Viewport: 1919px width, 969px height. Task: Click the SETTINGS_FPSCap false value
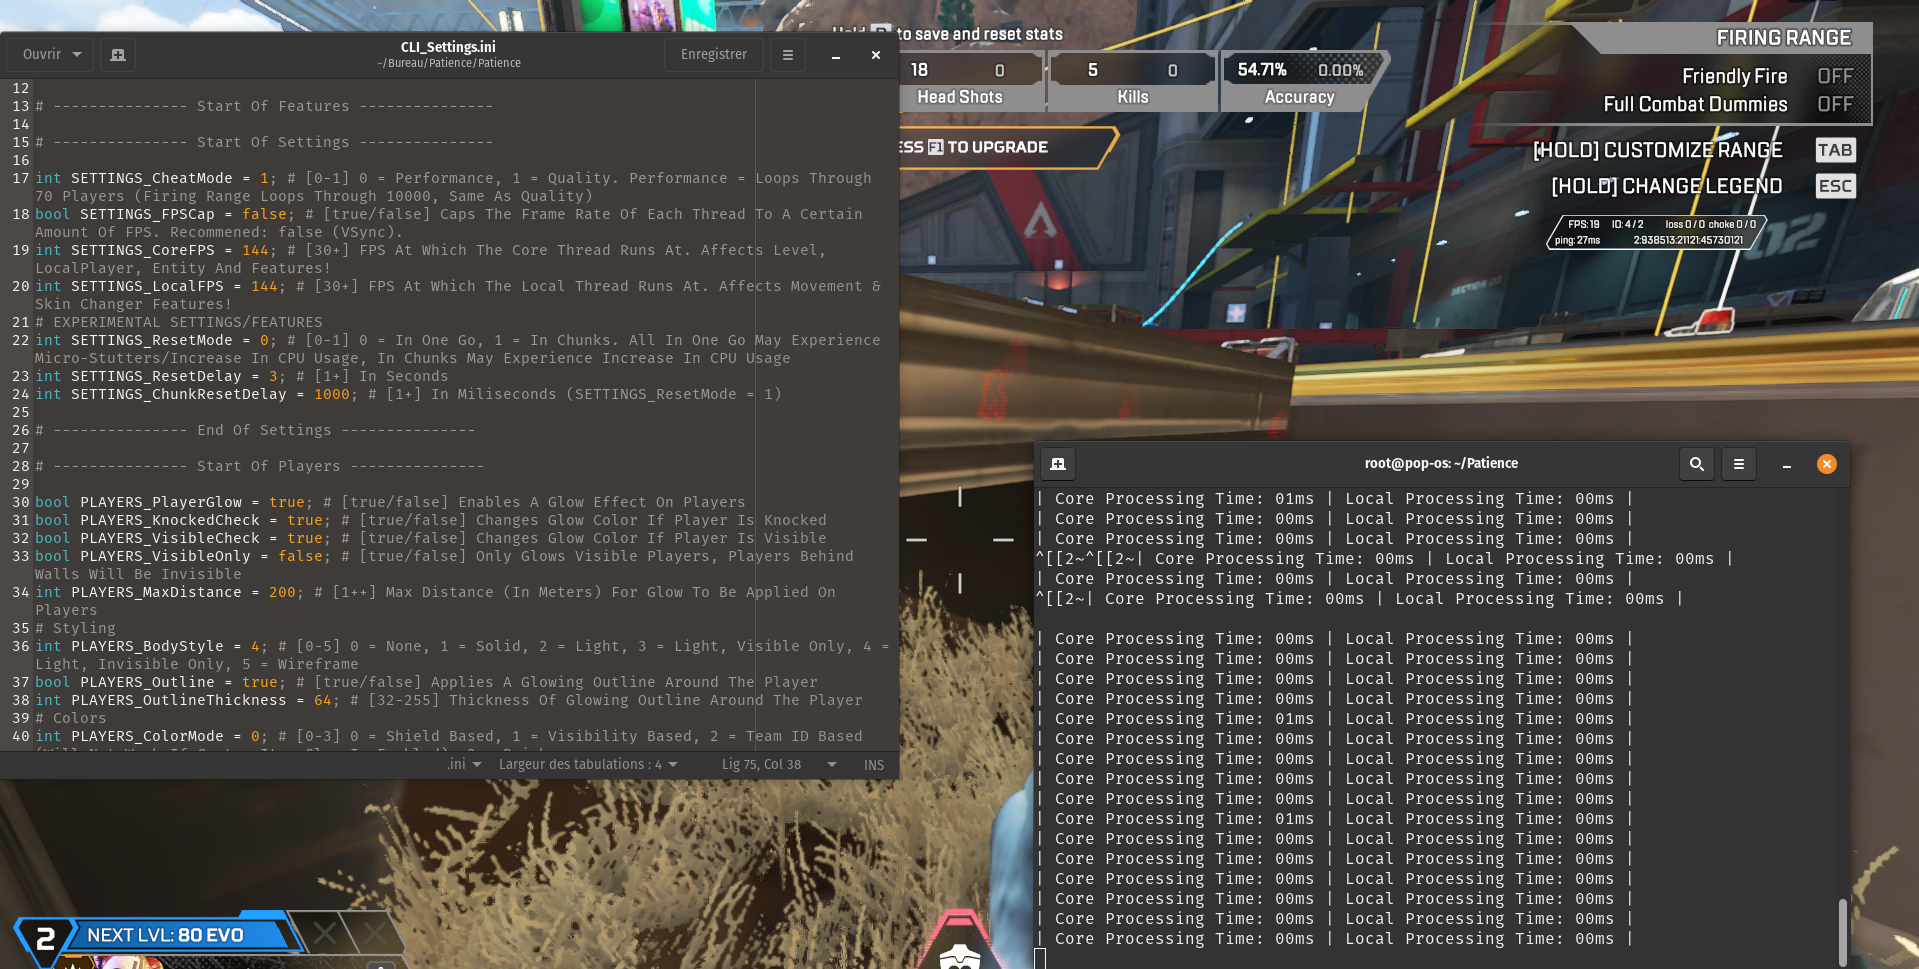pyautogui.click(x=265, y=214)
